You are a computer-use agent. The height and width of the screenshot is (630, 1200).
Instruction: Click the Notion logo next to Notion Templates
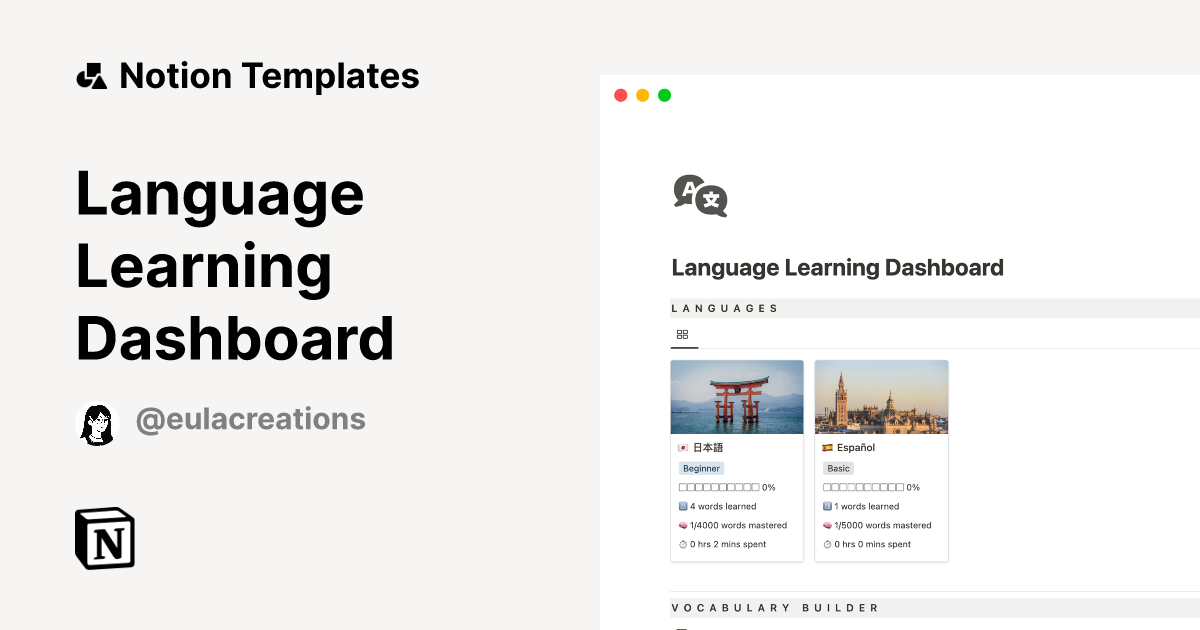click(91, 75)
